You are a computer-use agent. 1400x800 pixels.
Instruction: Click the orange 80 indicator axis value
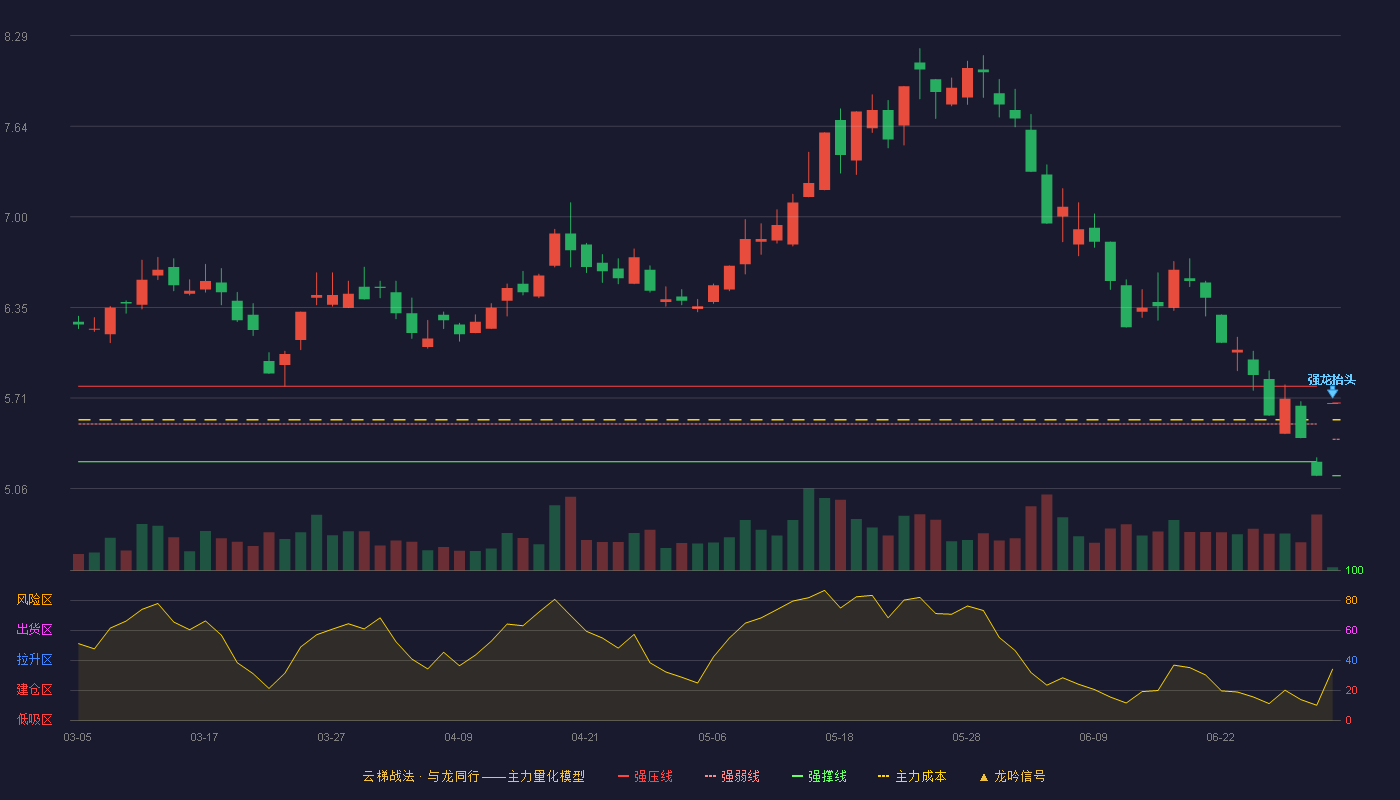tap(1351, 600)
